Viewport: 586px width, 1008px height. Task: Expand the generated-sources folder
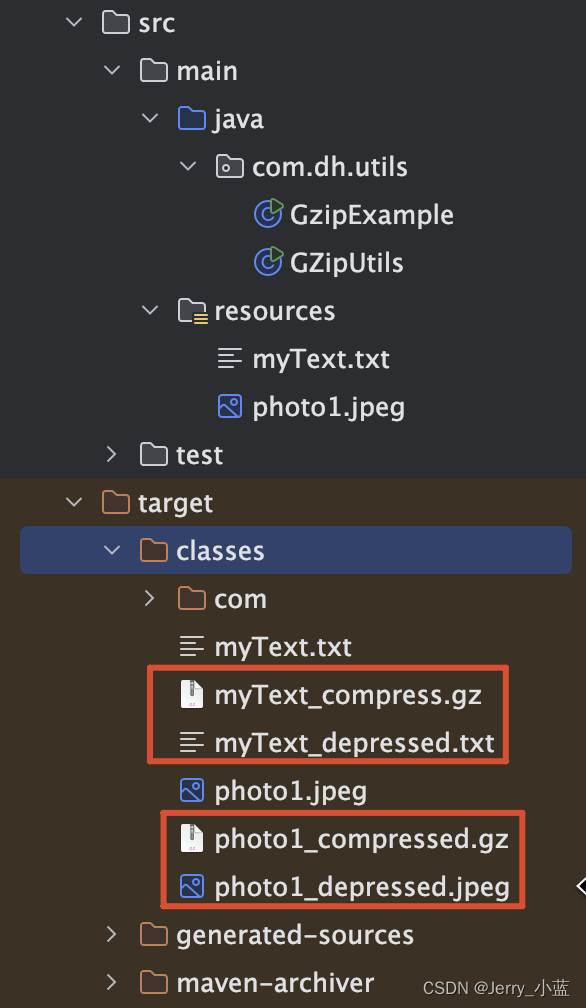coord(110,934)
